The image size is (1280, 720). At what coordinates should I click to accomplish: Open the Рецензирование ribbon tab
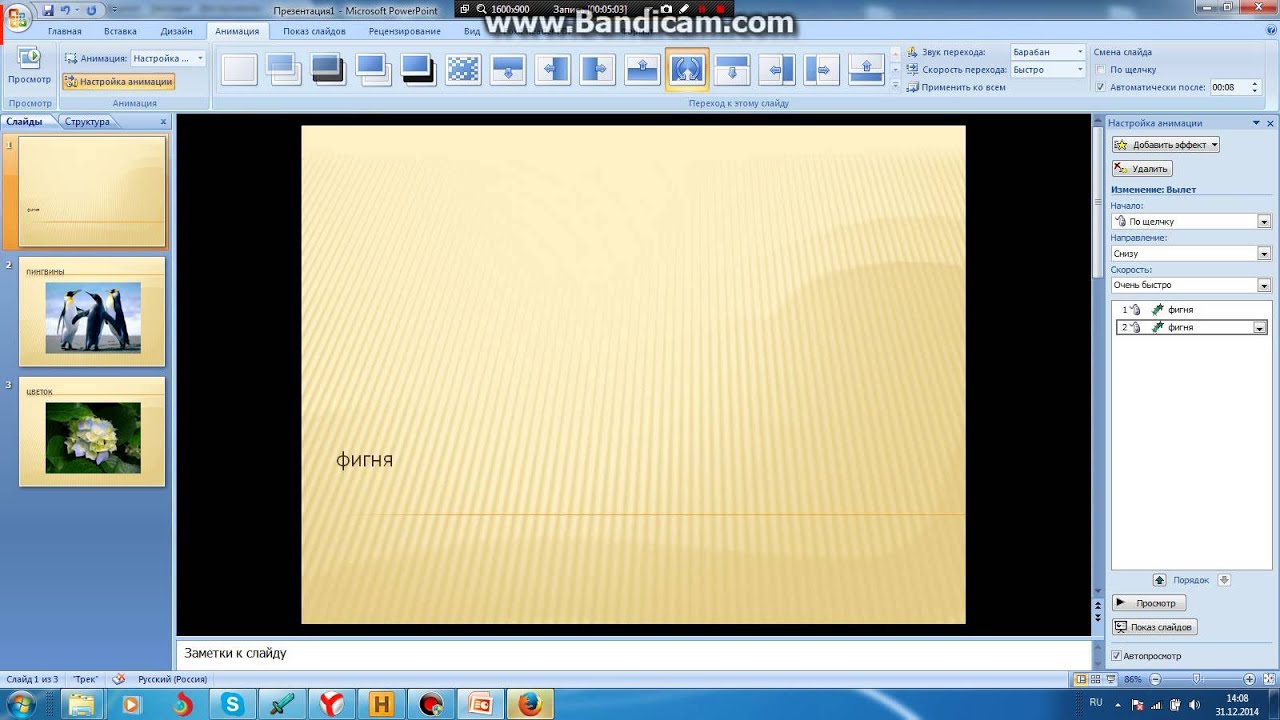404,31
